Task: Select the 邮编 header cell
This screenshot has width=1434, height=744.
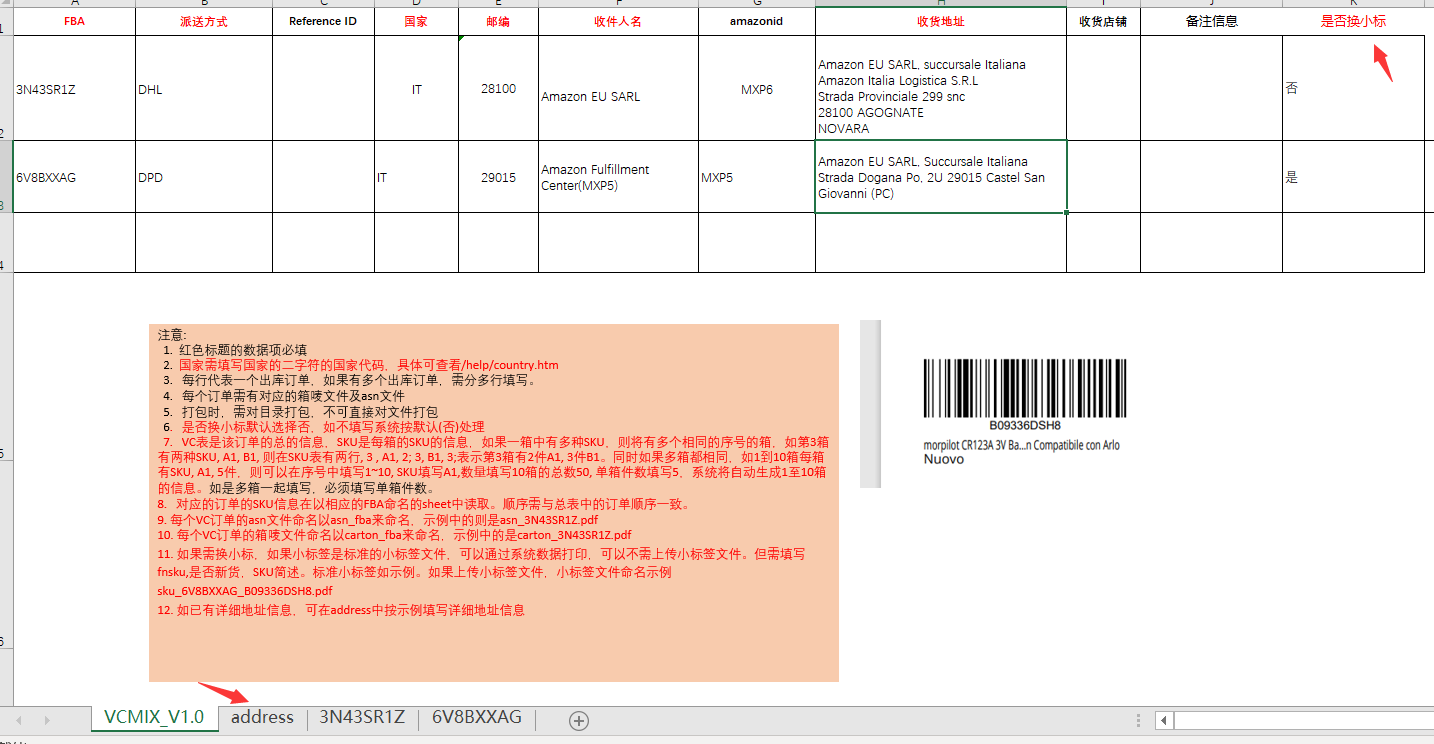Action: coord(498,21)
